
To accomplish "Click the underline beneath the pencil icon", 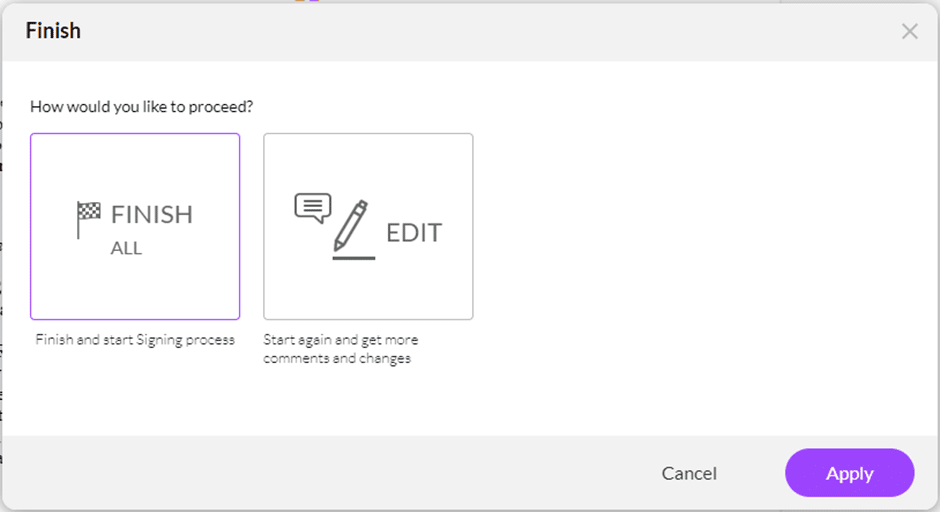I will click(353, 258).
